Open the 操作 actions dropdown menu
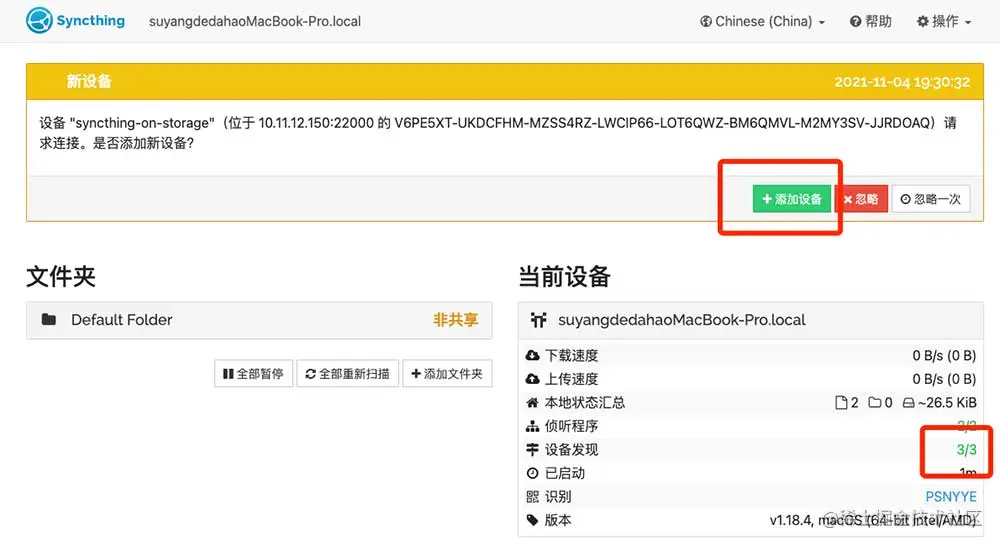Image resolution: width=1000 pixels, height=546 pixels. (x=944, y=22)
